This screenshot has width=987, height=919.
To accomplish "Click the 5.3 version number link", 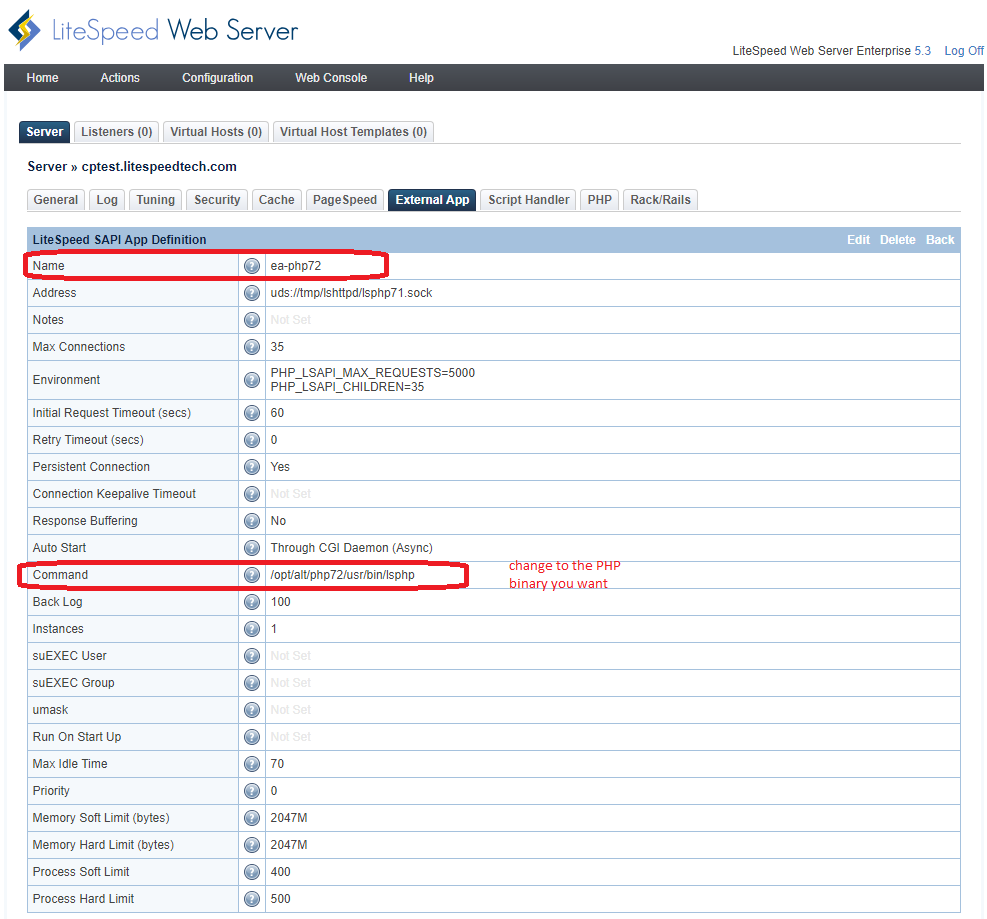I will 922,51.
